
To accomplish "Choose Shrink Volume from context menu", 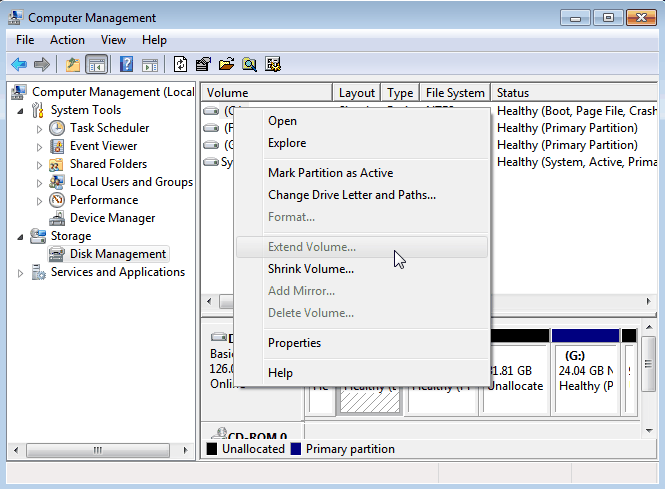I will point(362,269).
